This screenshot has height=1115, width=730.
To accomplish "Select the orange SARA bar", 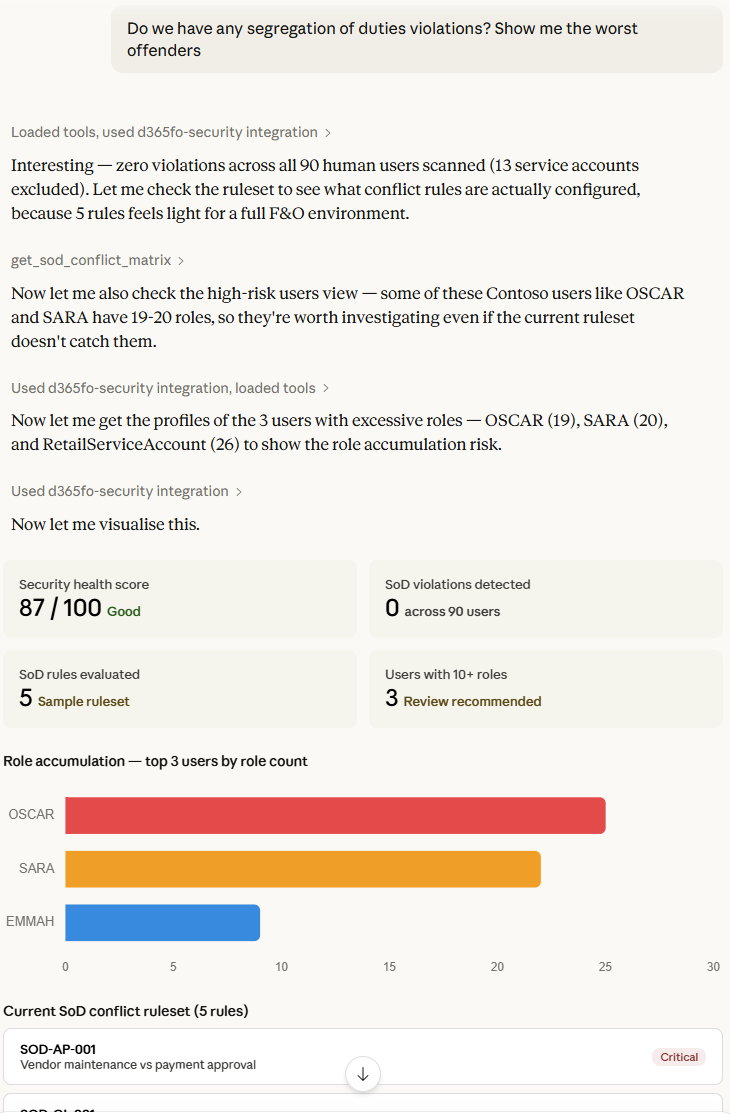I will [302, 869].
